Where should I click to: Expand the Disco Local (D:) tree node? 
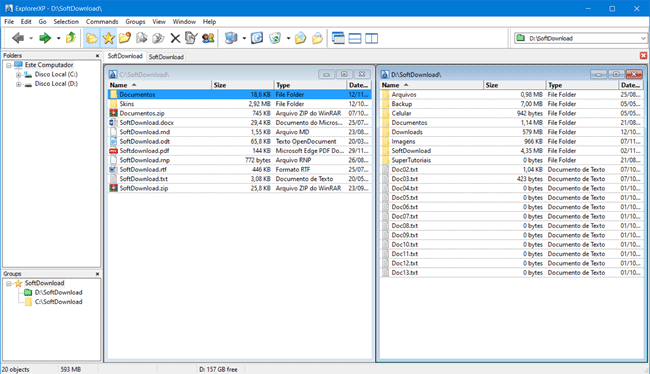[18, 84]
